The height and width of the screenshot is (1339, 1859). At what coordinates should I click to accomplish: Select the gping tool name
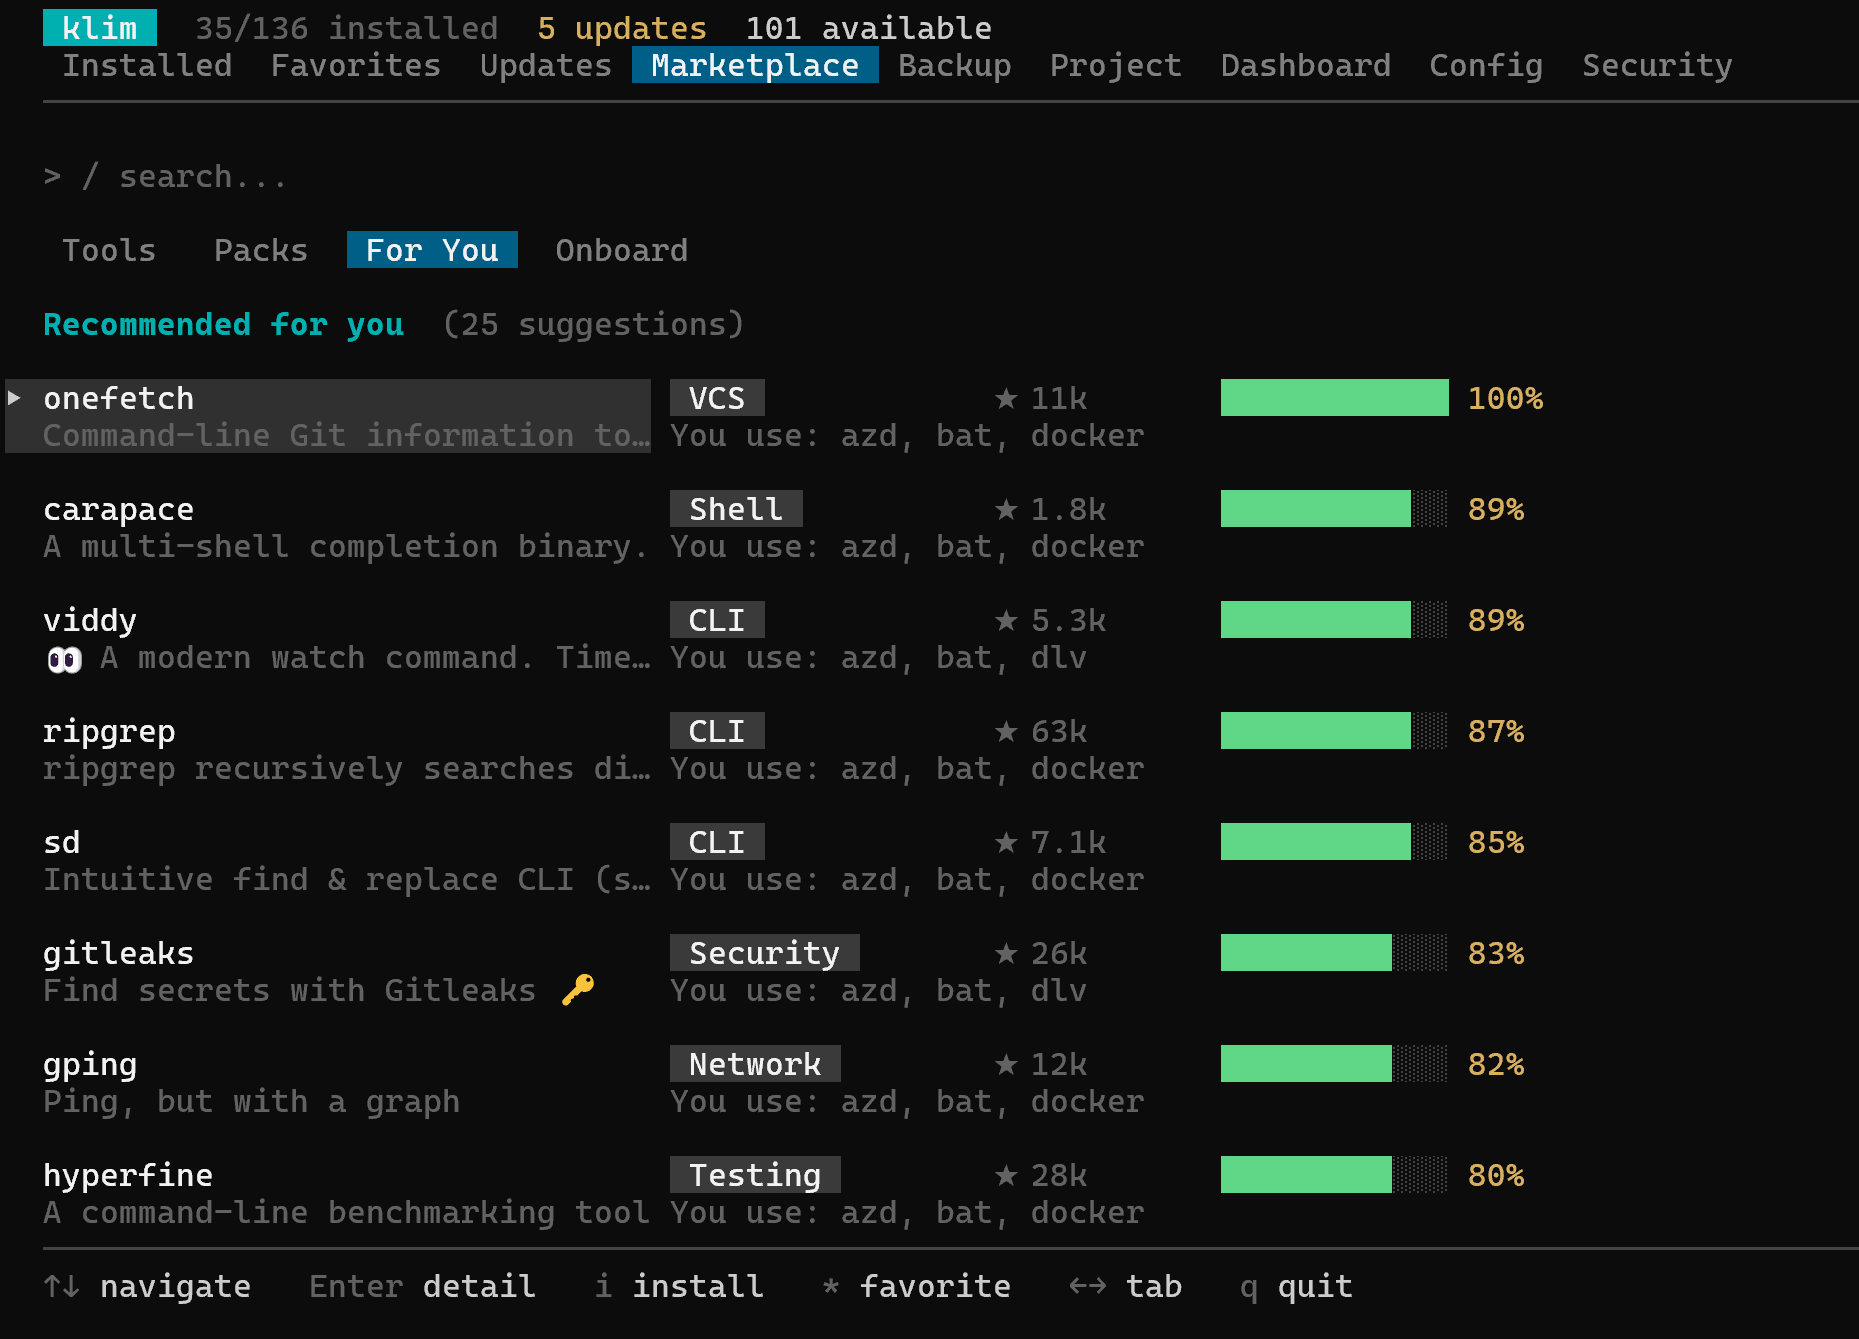[x=90, y=1065]
